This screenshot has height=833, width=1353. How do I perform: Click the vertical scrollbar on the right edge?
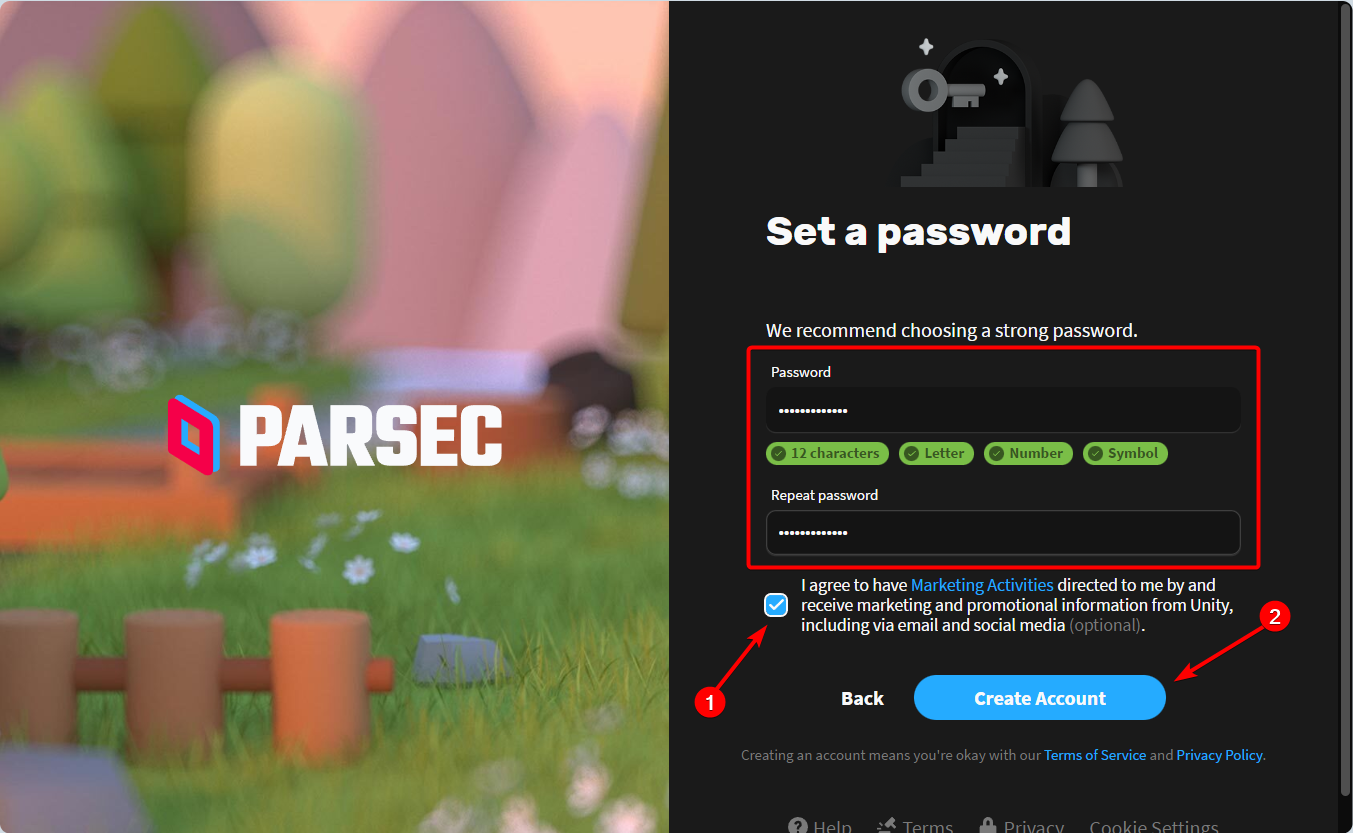click(x=1345, y=400)
